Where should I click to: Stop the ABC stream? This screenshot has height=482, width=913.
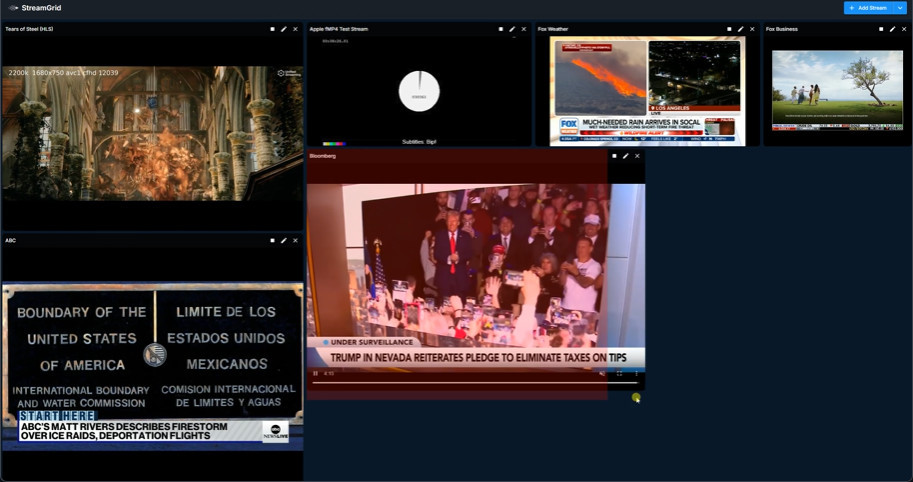(x=273, y=240)
